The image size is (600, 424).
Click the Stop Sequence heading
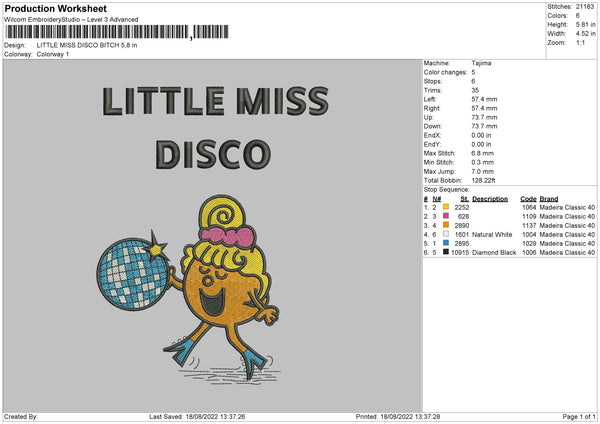[446, 189]
